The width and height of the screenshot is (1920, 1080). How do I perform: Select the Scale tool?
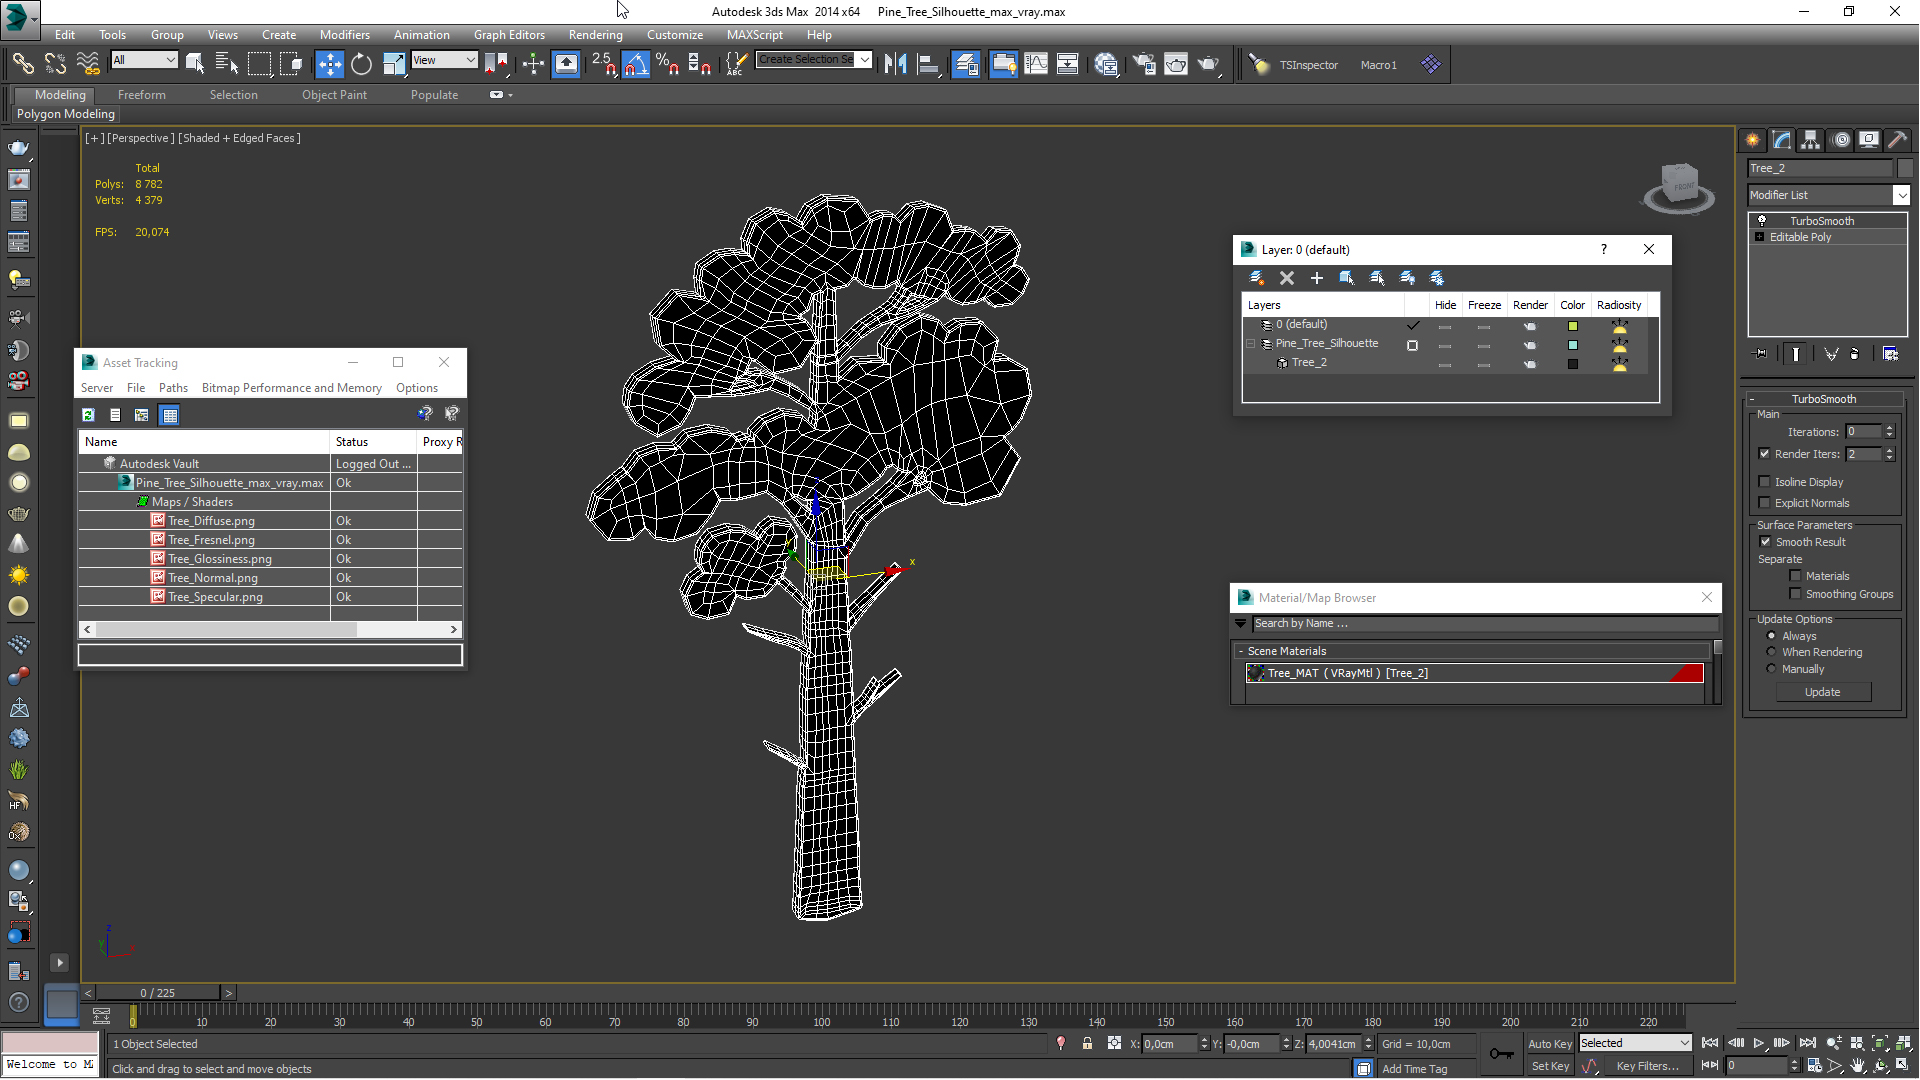[394, 65]
